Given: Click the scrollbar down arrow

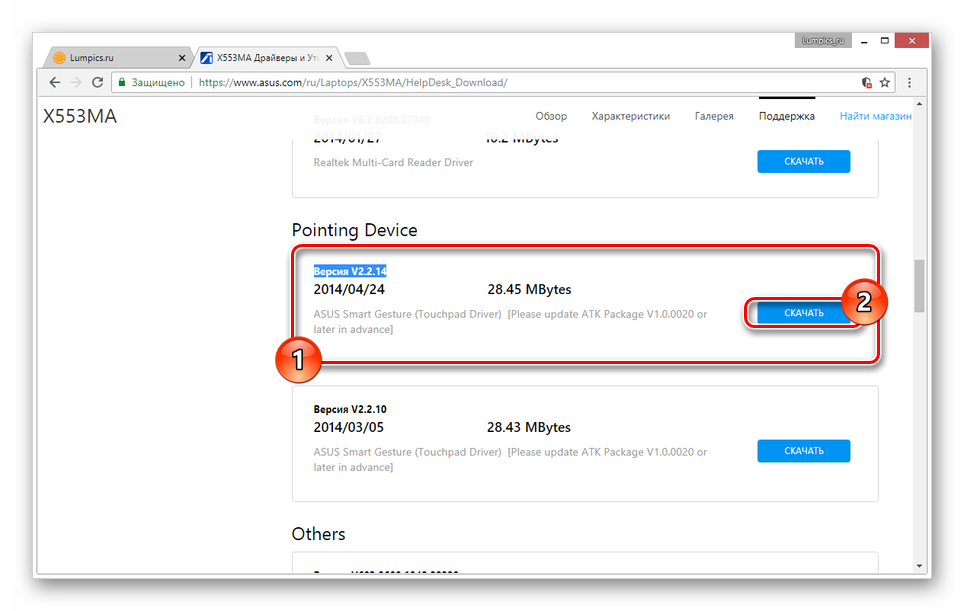Looking at the screenshot, I should tap(919, 566).
